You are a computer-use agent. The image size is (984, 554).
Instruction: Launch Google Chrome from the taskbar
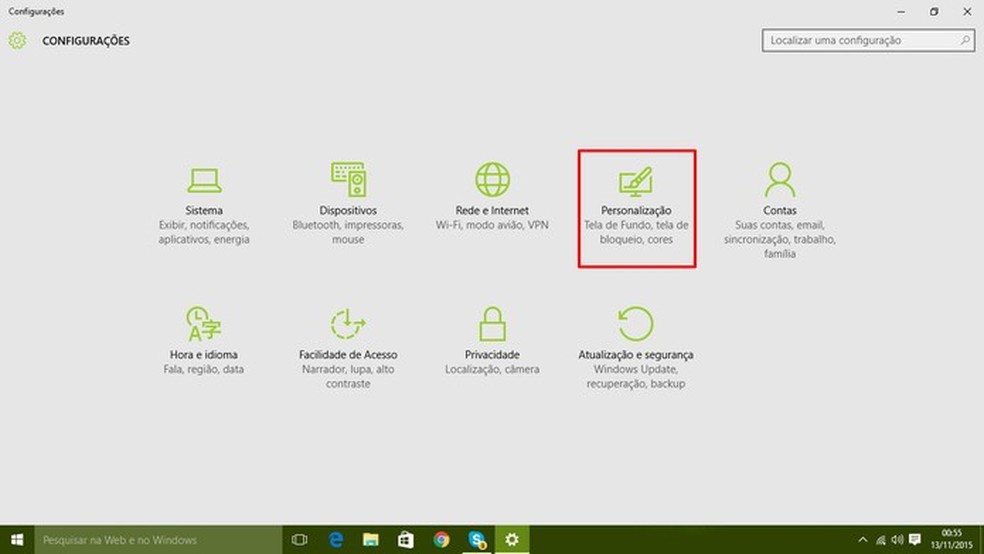click(441, 540)
